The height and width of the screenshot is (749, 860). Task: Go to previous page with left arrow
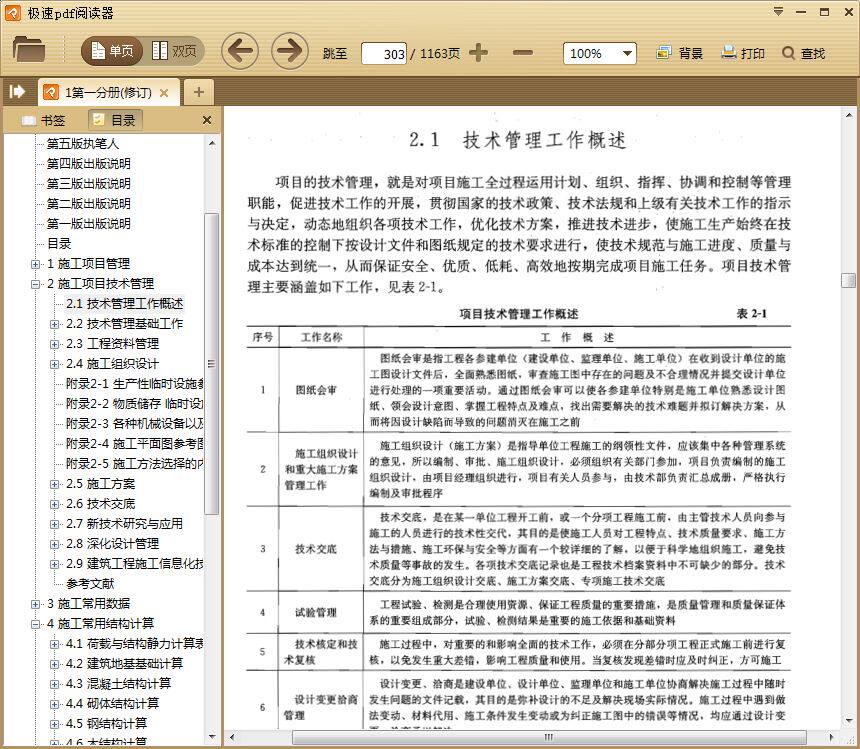240,51
